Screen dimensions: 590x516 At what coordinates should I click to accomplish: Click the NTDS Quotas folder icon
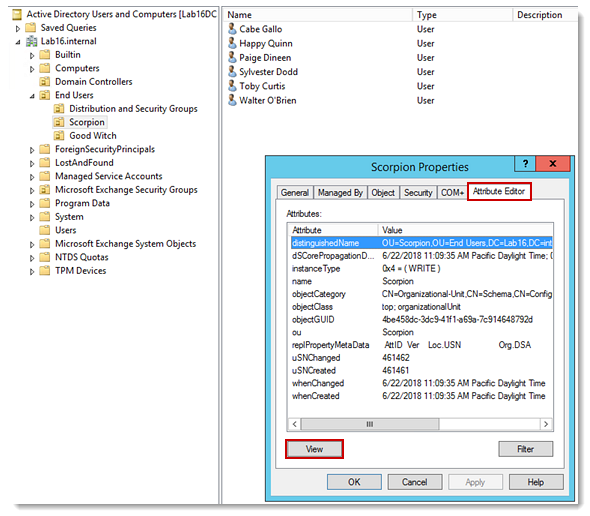tap(45, 257)
